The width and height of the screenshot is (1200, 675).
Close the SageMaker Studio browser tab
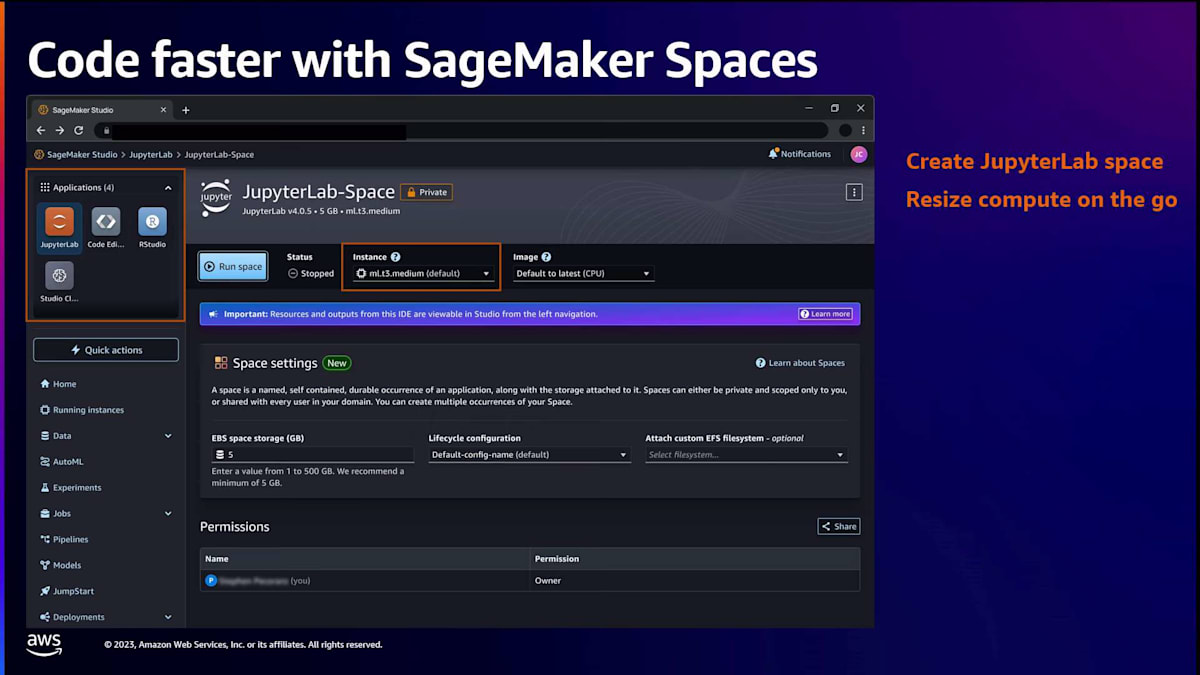coord(164,110)
